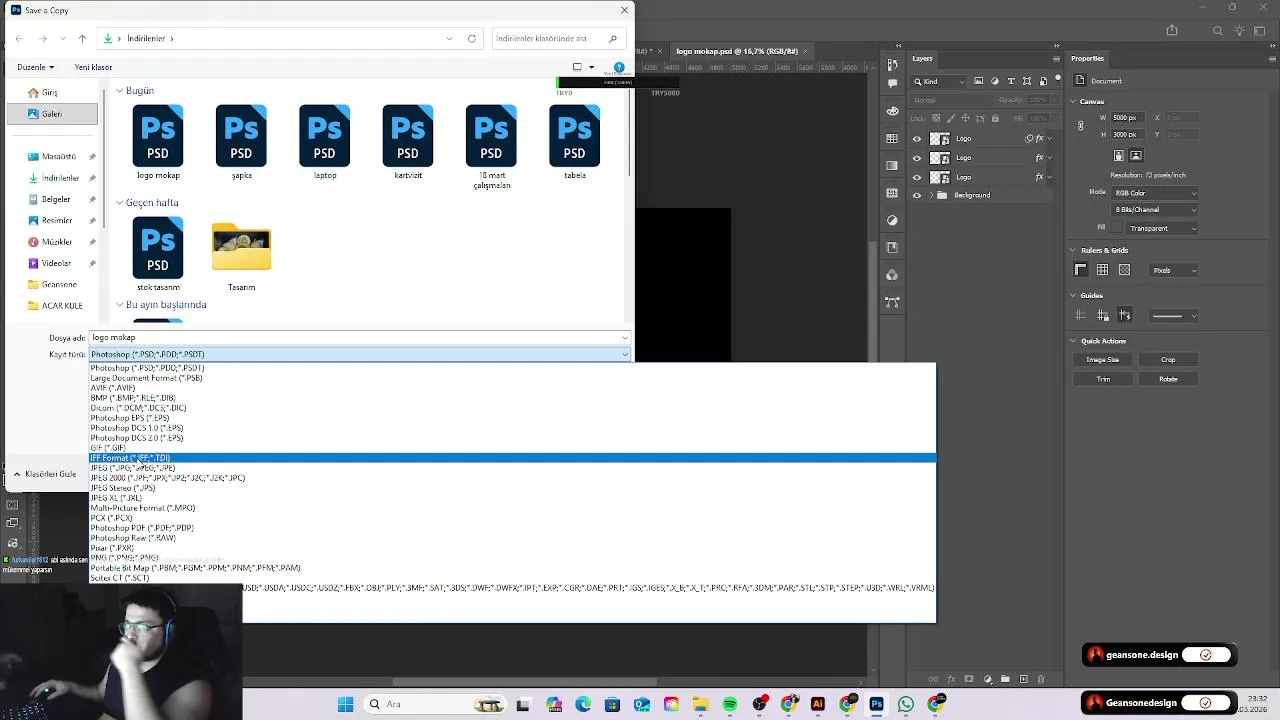Filter layers by type layer icon
The width and height of the screenshot is (1280, 720).
(x=1011, y=81)
